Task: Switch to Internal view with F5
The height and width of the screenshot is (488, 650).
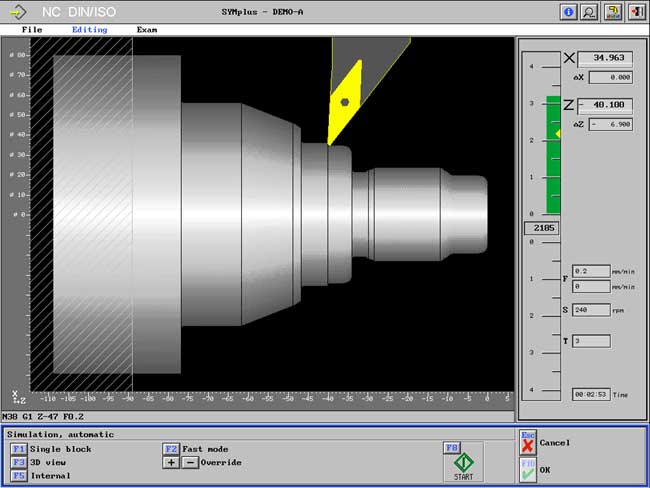Action: pos(18,475)
